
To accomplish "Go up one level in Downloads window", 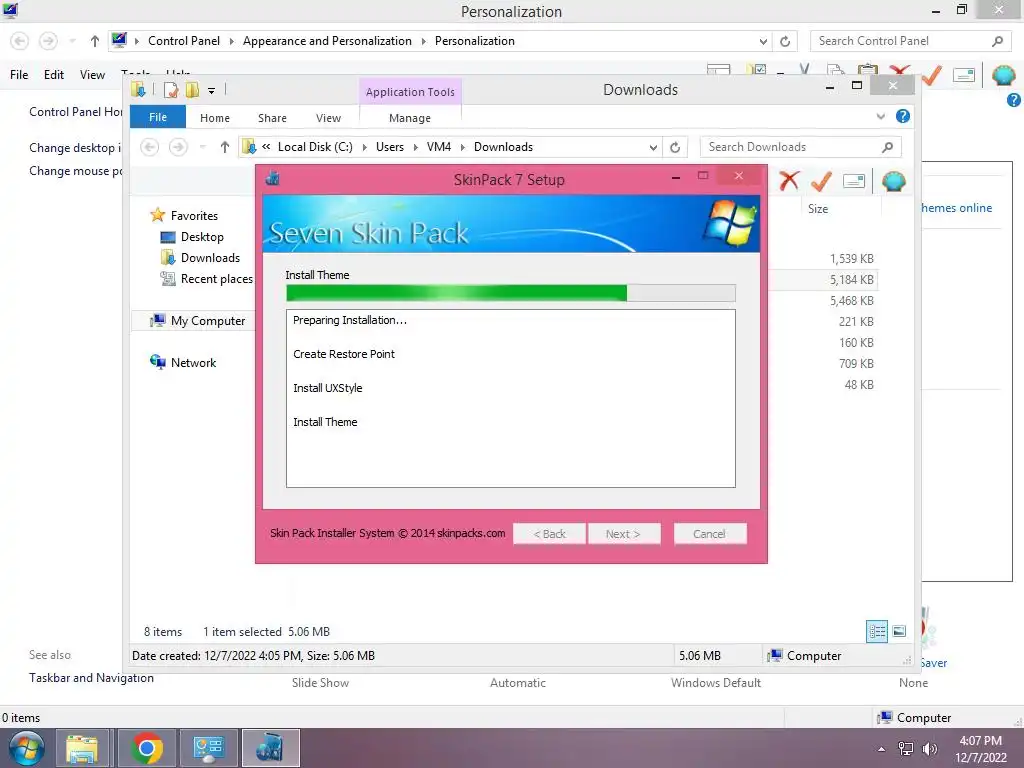I will click(x=225, y=147).
